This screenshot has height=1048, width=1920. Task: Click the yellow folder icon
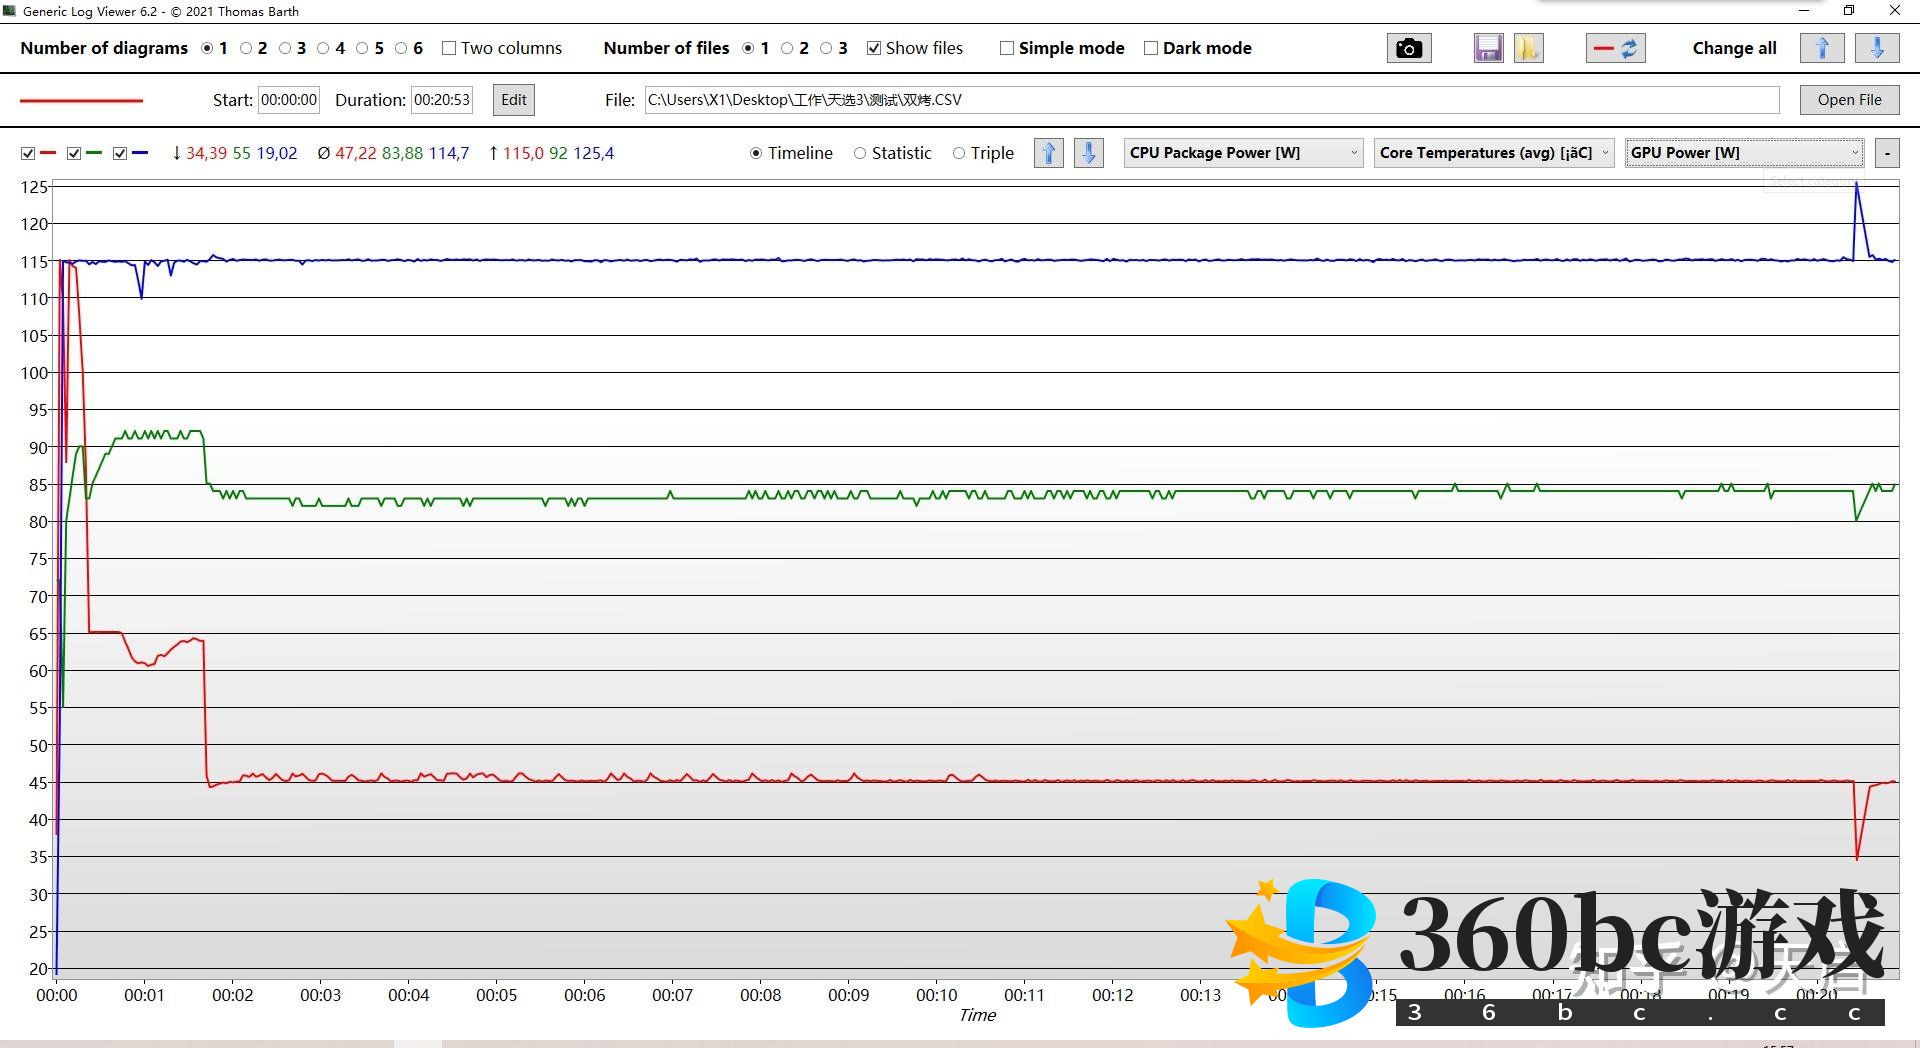1528,48
